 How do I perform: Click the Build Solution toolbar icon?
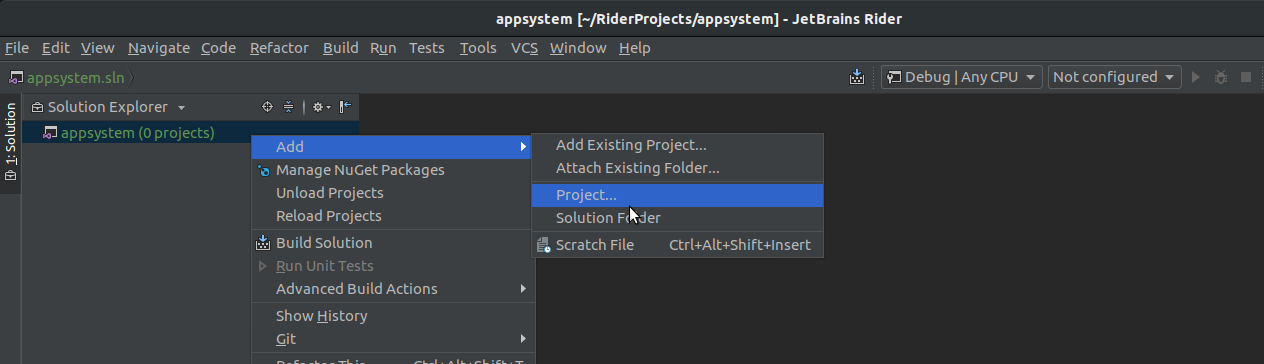(857, 77)
